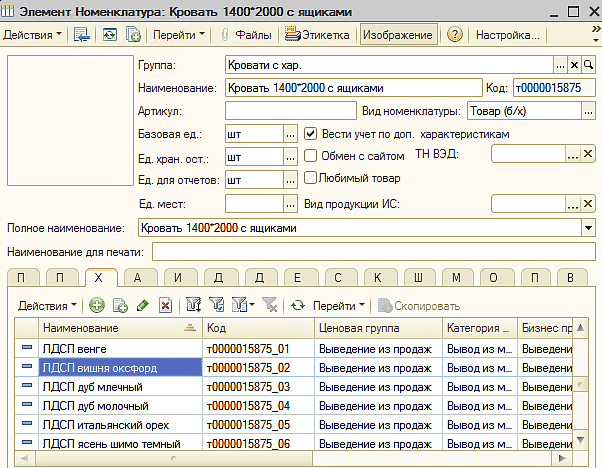Clear the Вид продукции ИС field

(588, 204)
